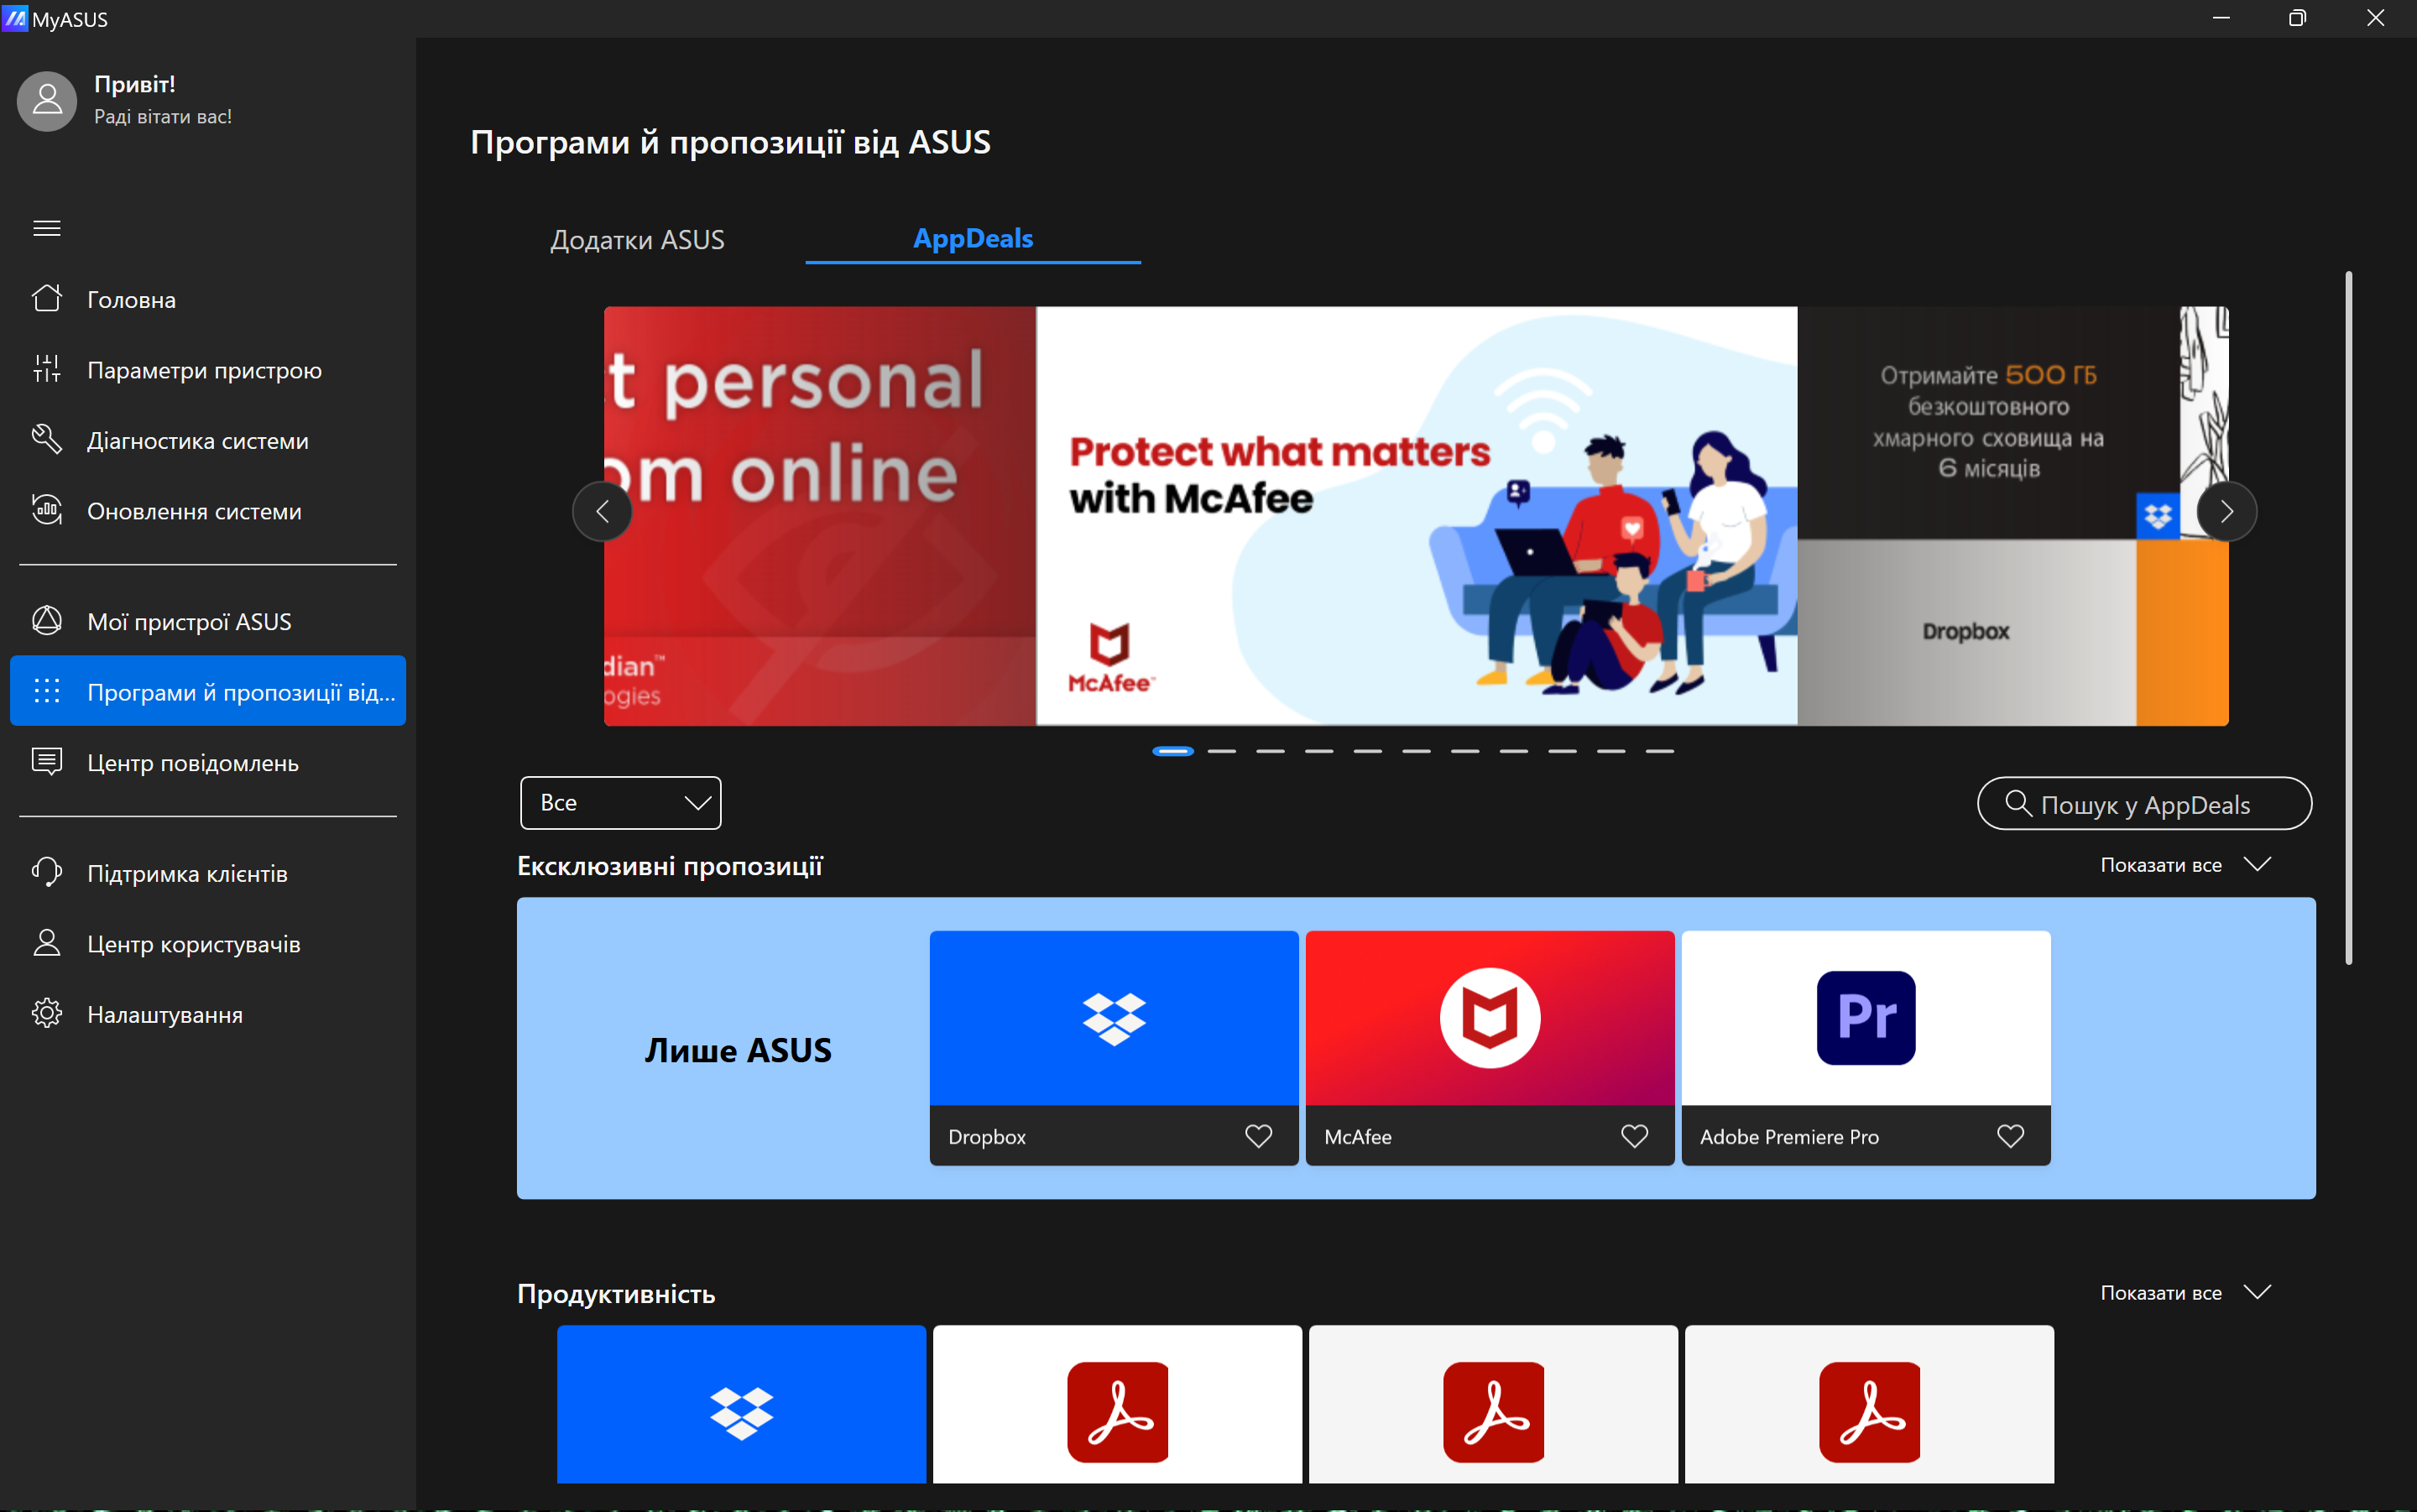Favorite Dropbox with heart icon
Screen dimensions: 2417x1512
[x=1258, y=1136]
